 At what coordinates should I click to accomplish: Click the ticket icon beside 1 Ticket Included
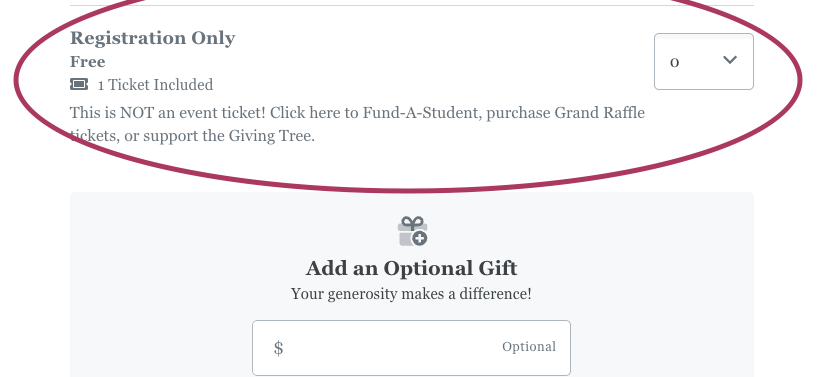(79, 84)
